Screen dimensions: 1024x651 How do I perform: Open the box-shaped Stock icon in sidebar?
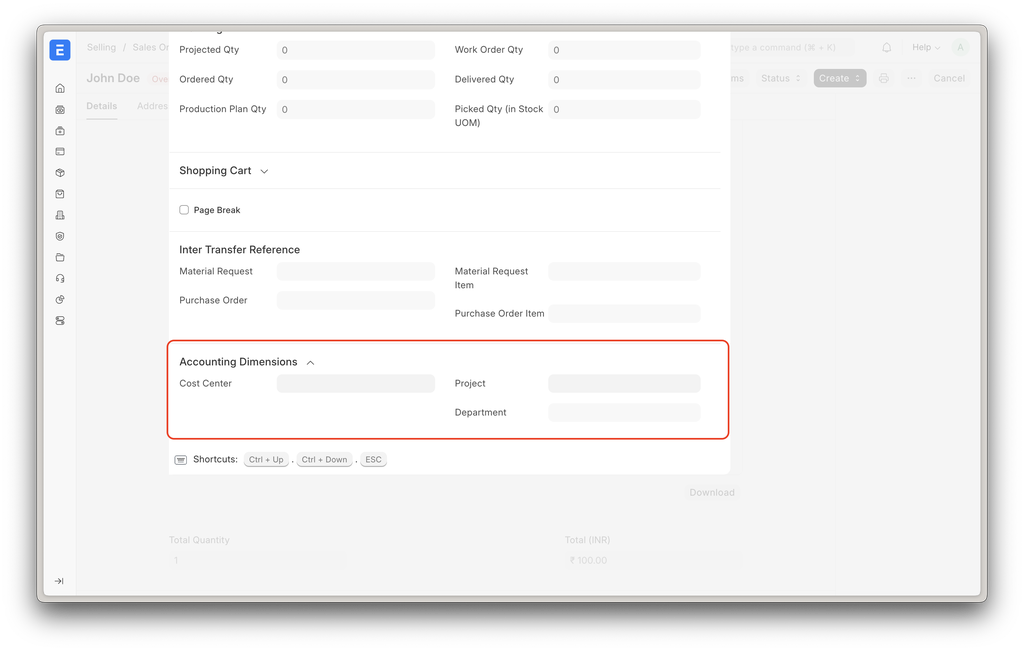pos(60,173)
